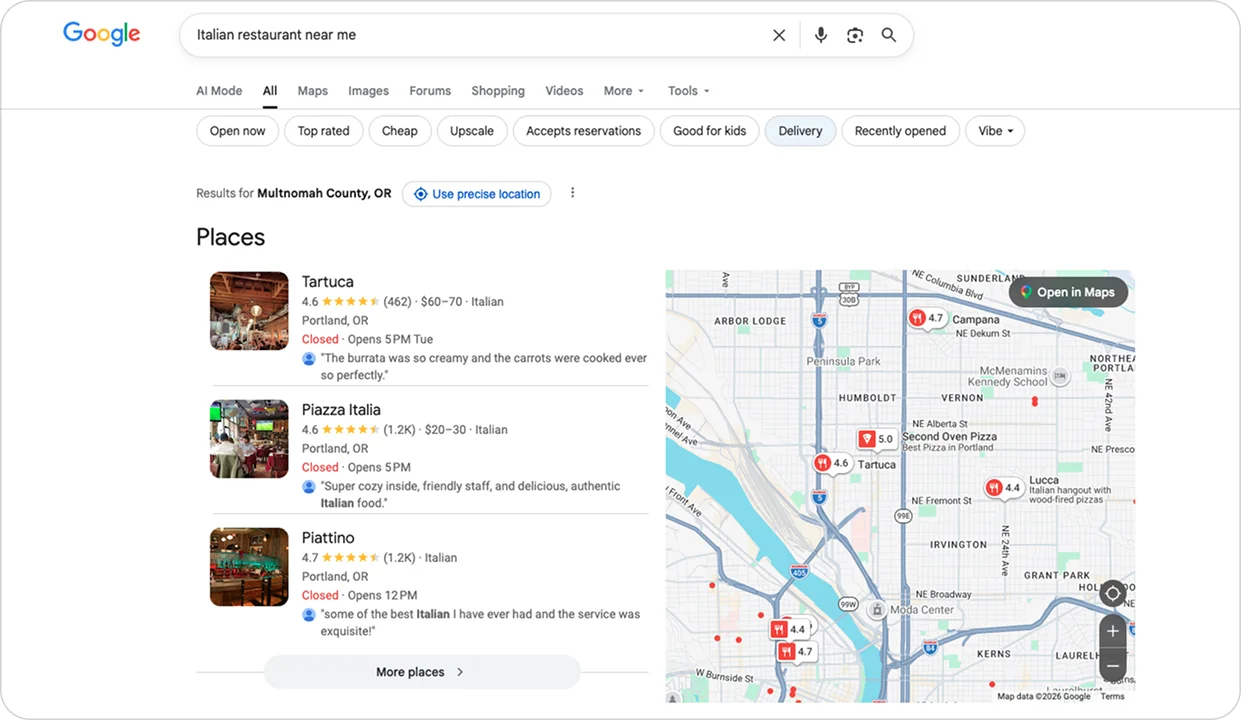Image resolution: width=1241 pixels, height=720 pixels.
Task: Click reviewer avatar beside Tartuca burrata review
Action: click(x=309, y=358)
